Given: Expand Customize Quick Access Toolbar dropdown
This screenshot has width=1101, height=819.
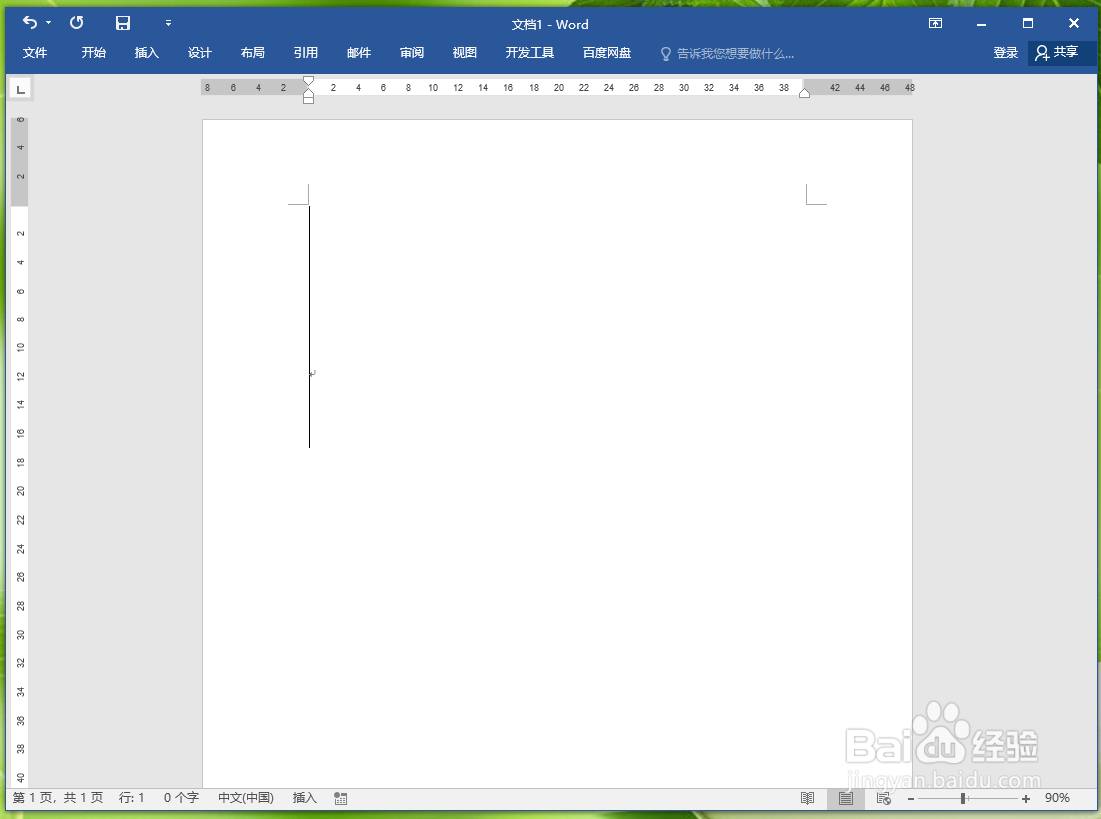Looking at the screenshot, I should (169, 23).
